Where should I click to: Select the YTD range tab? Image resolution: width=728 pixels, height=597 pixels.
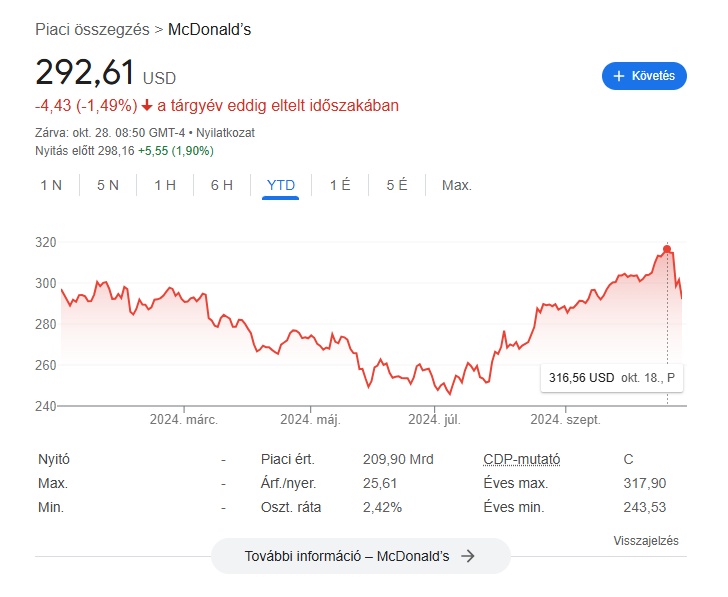[x=280, y=185]
